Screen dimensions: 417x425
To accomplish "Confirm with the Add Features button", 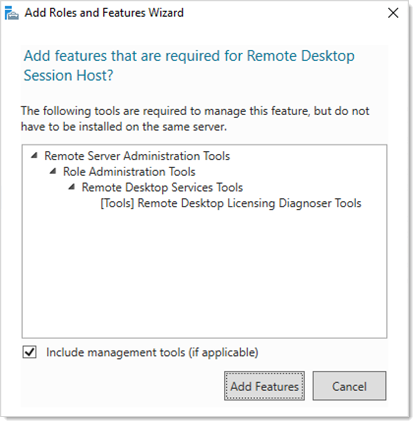I will click(x=264, y=386).
